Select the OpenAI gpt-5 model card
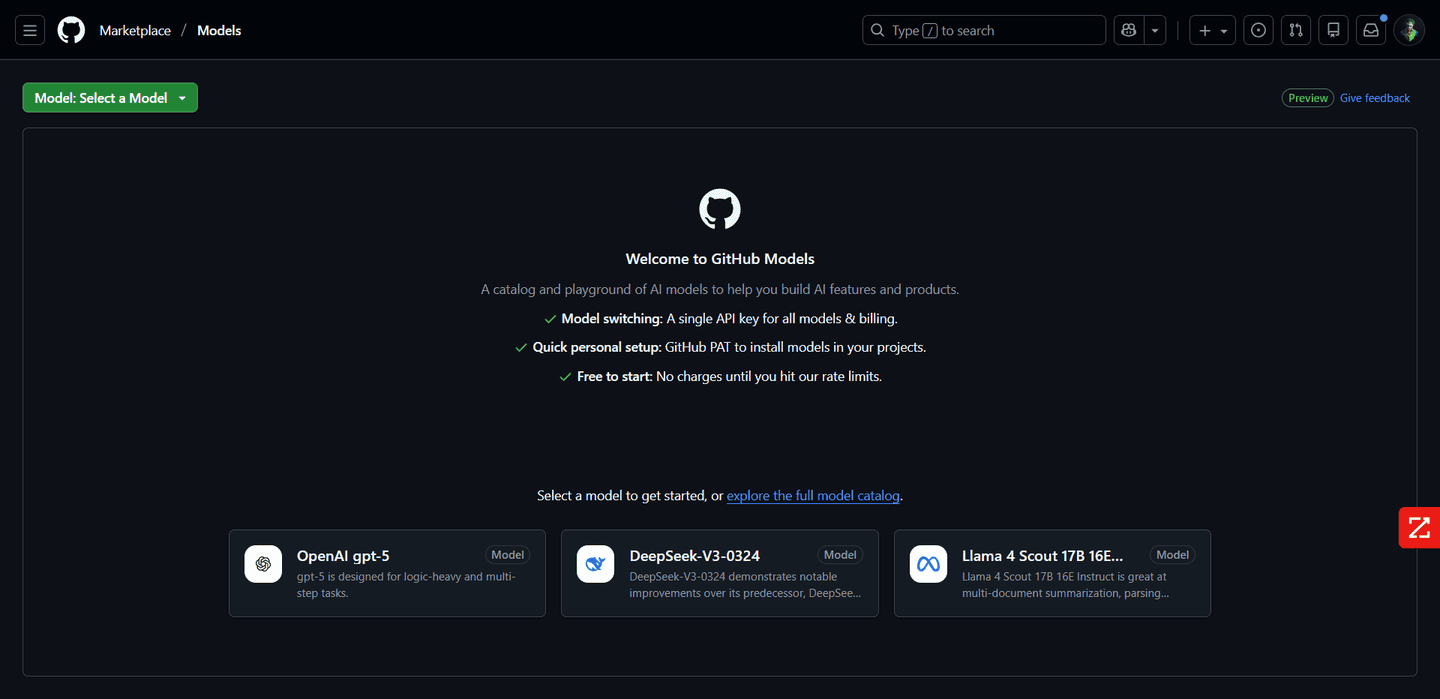 pyautogui.click(x=387, y=573)
